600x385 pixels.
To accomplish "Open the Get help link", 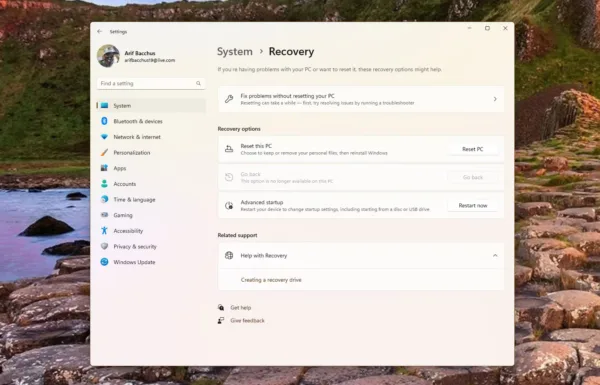I will coord(241,308).
